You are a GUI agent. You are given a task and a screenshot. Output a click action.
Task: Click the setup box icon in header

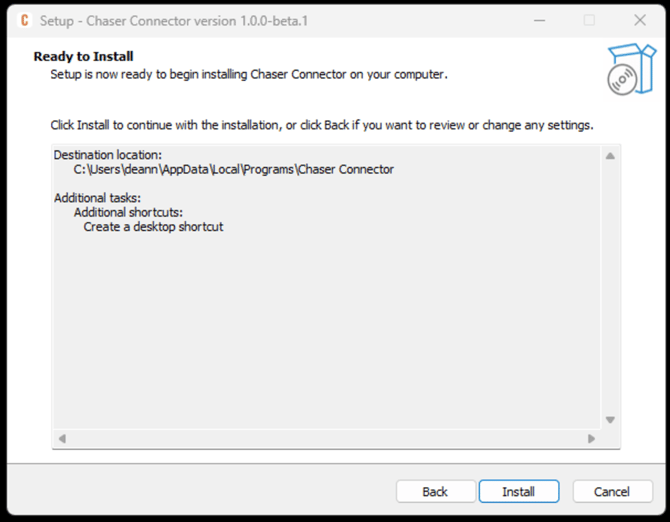[630, 69]
